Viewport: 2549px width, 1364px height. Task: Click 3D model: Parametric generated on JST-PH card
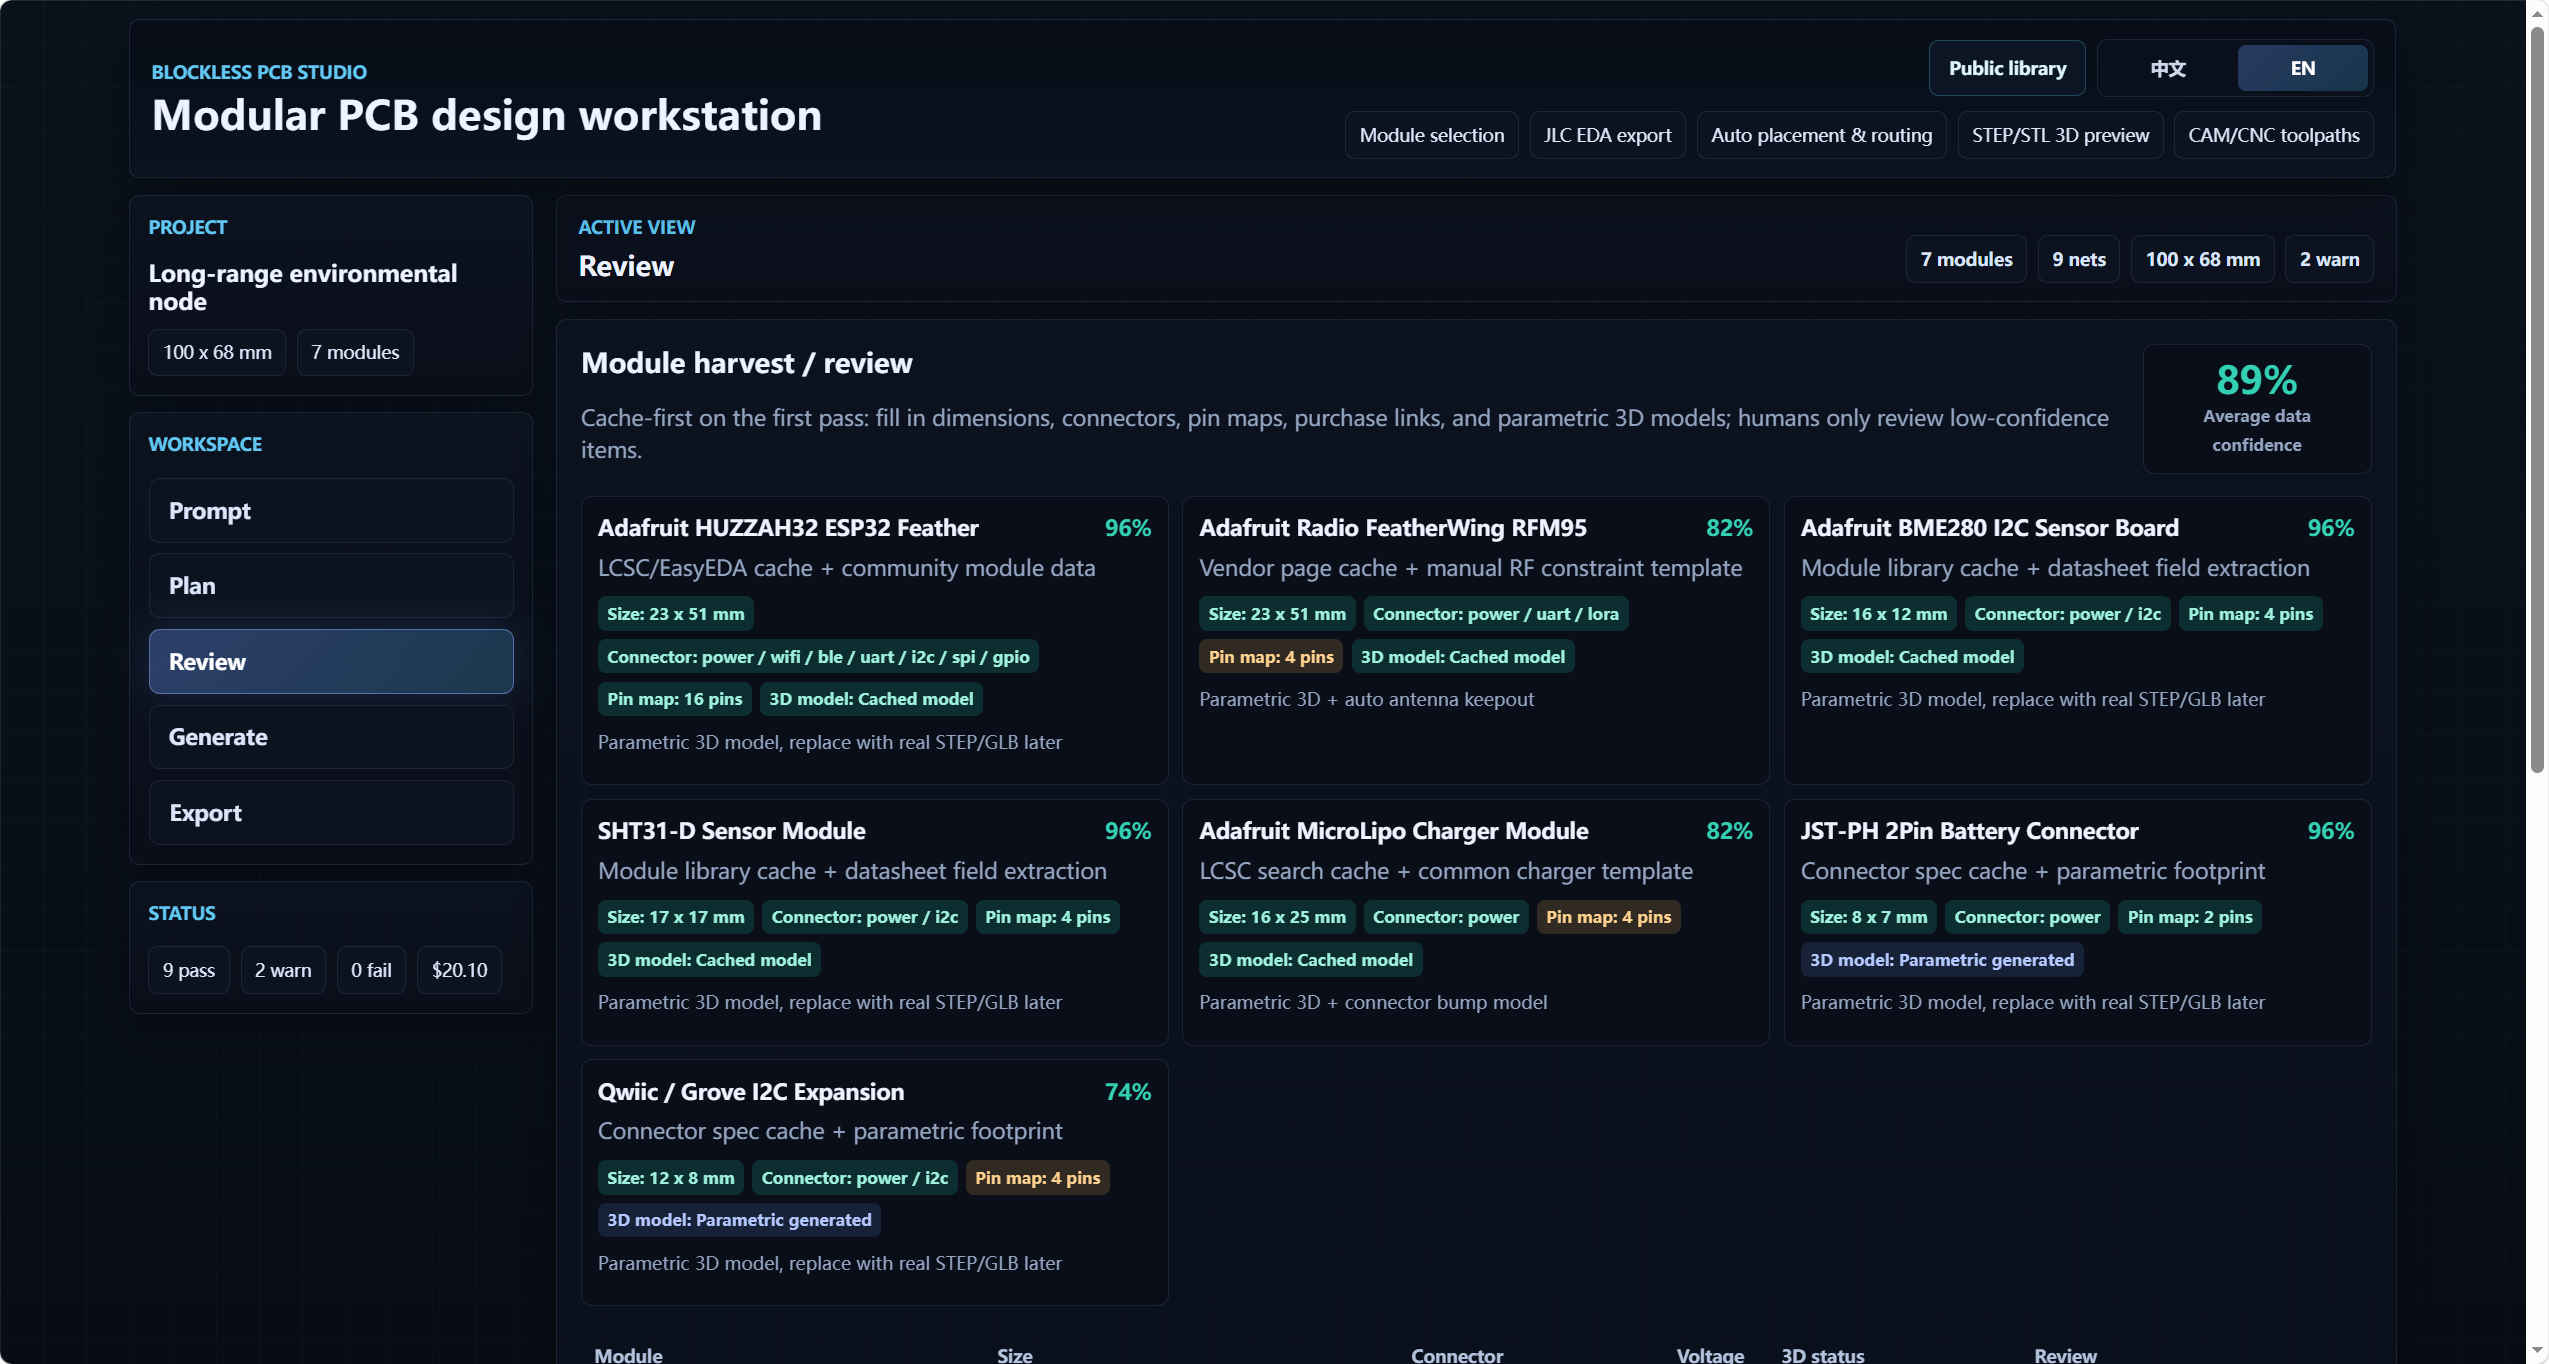pos(1941,960)
